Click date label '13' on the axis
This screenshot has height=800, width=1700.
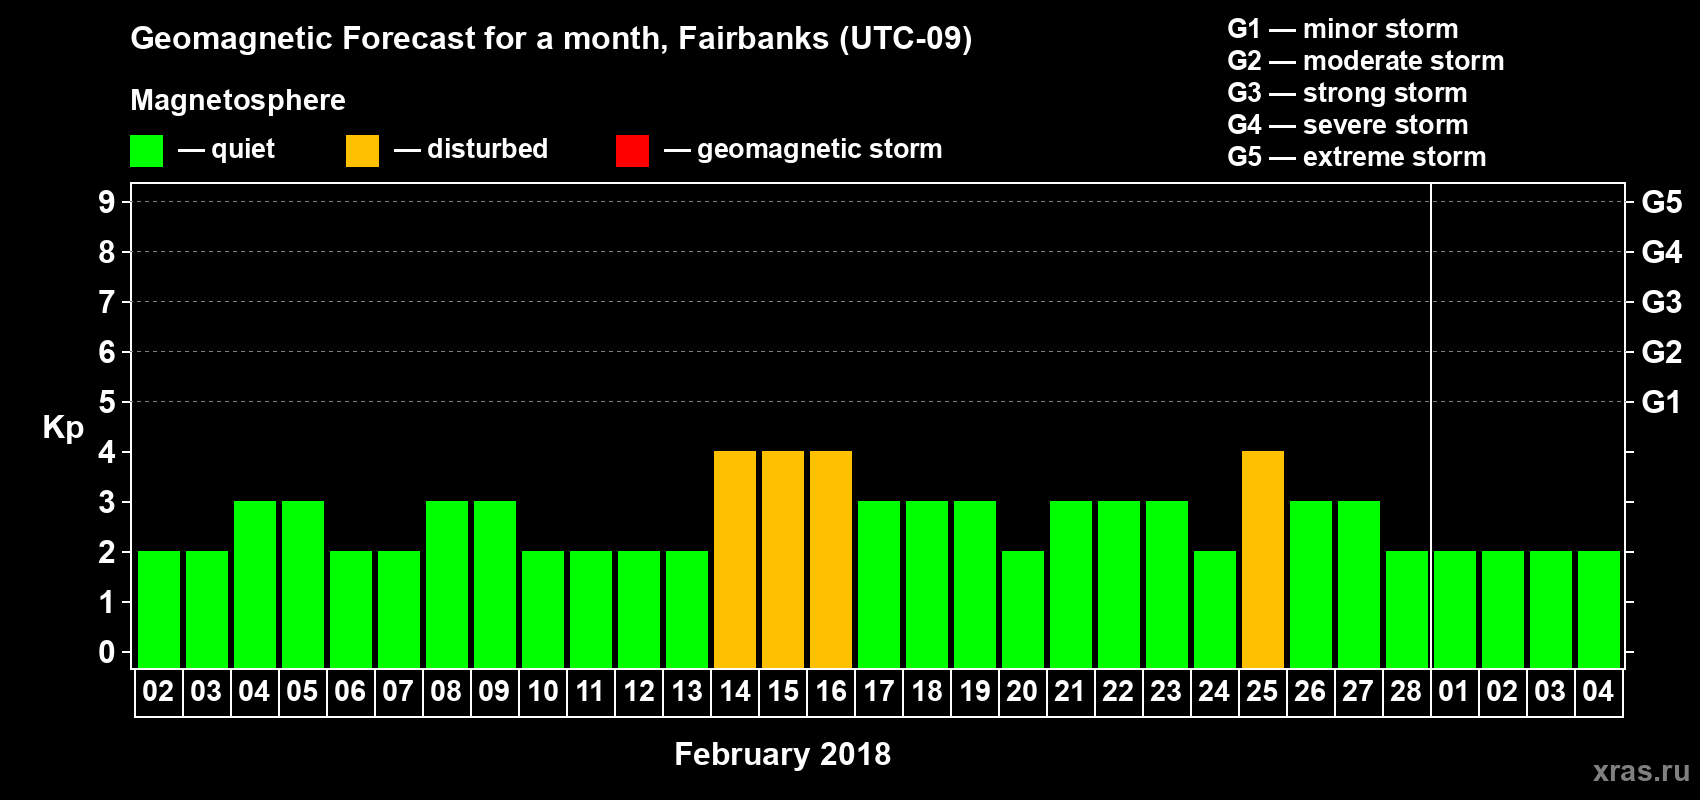pos(687,692)
